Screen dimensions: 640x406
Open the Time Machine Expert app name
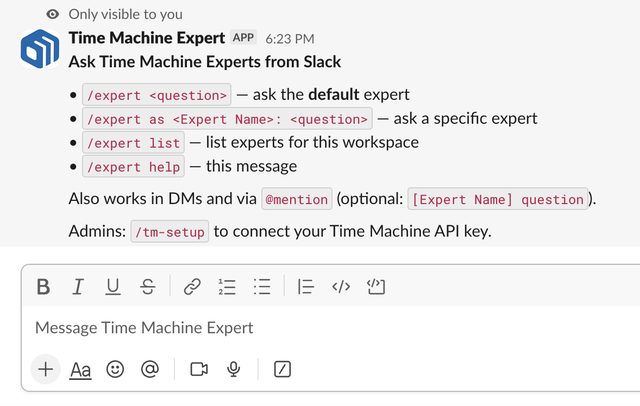point(147,38)
